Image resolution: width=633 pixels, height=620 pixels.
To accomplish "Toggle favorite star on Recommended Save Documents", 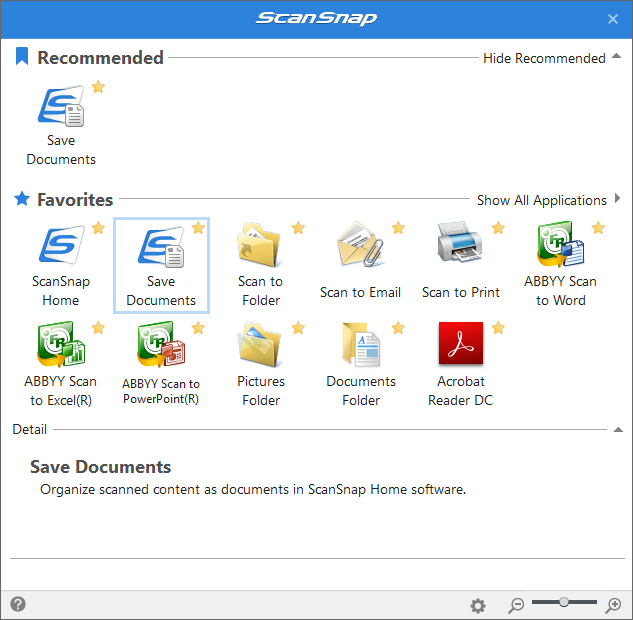I will pyautogui.click(x=98, y=87).
